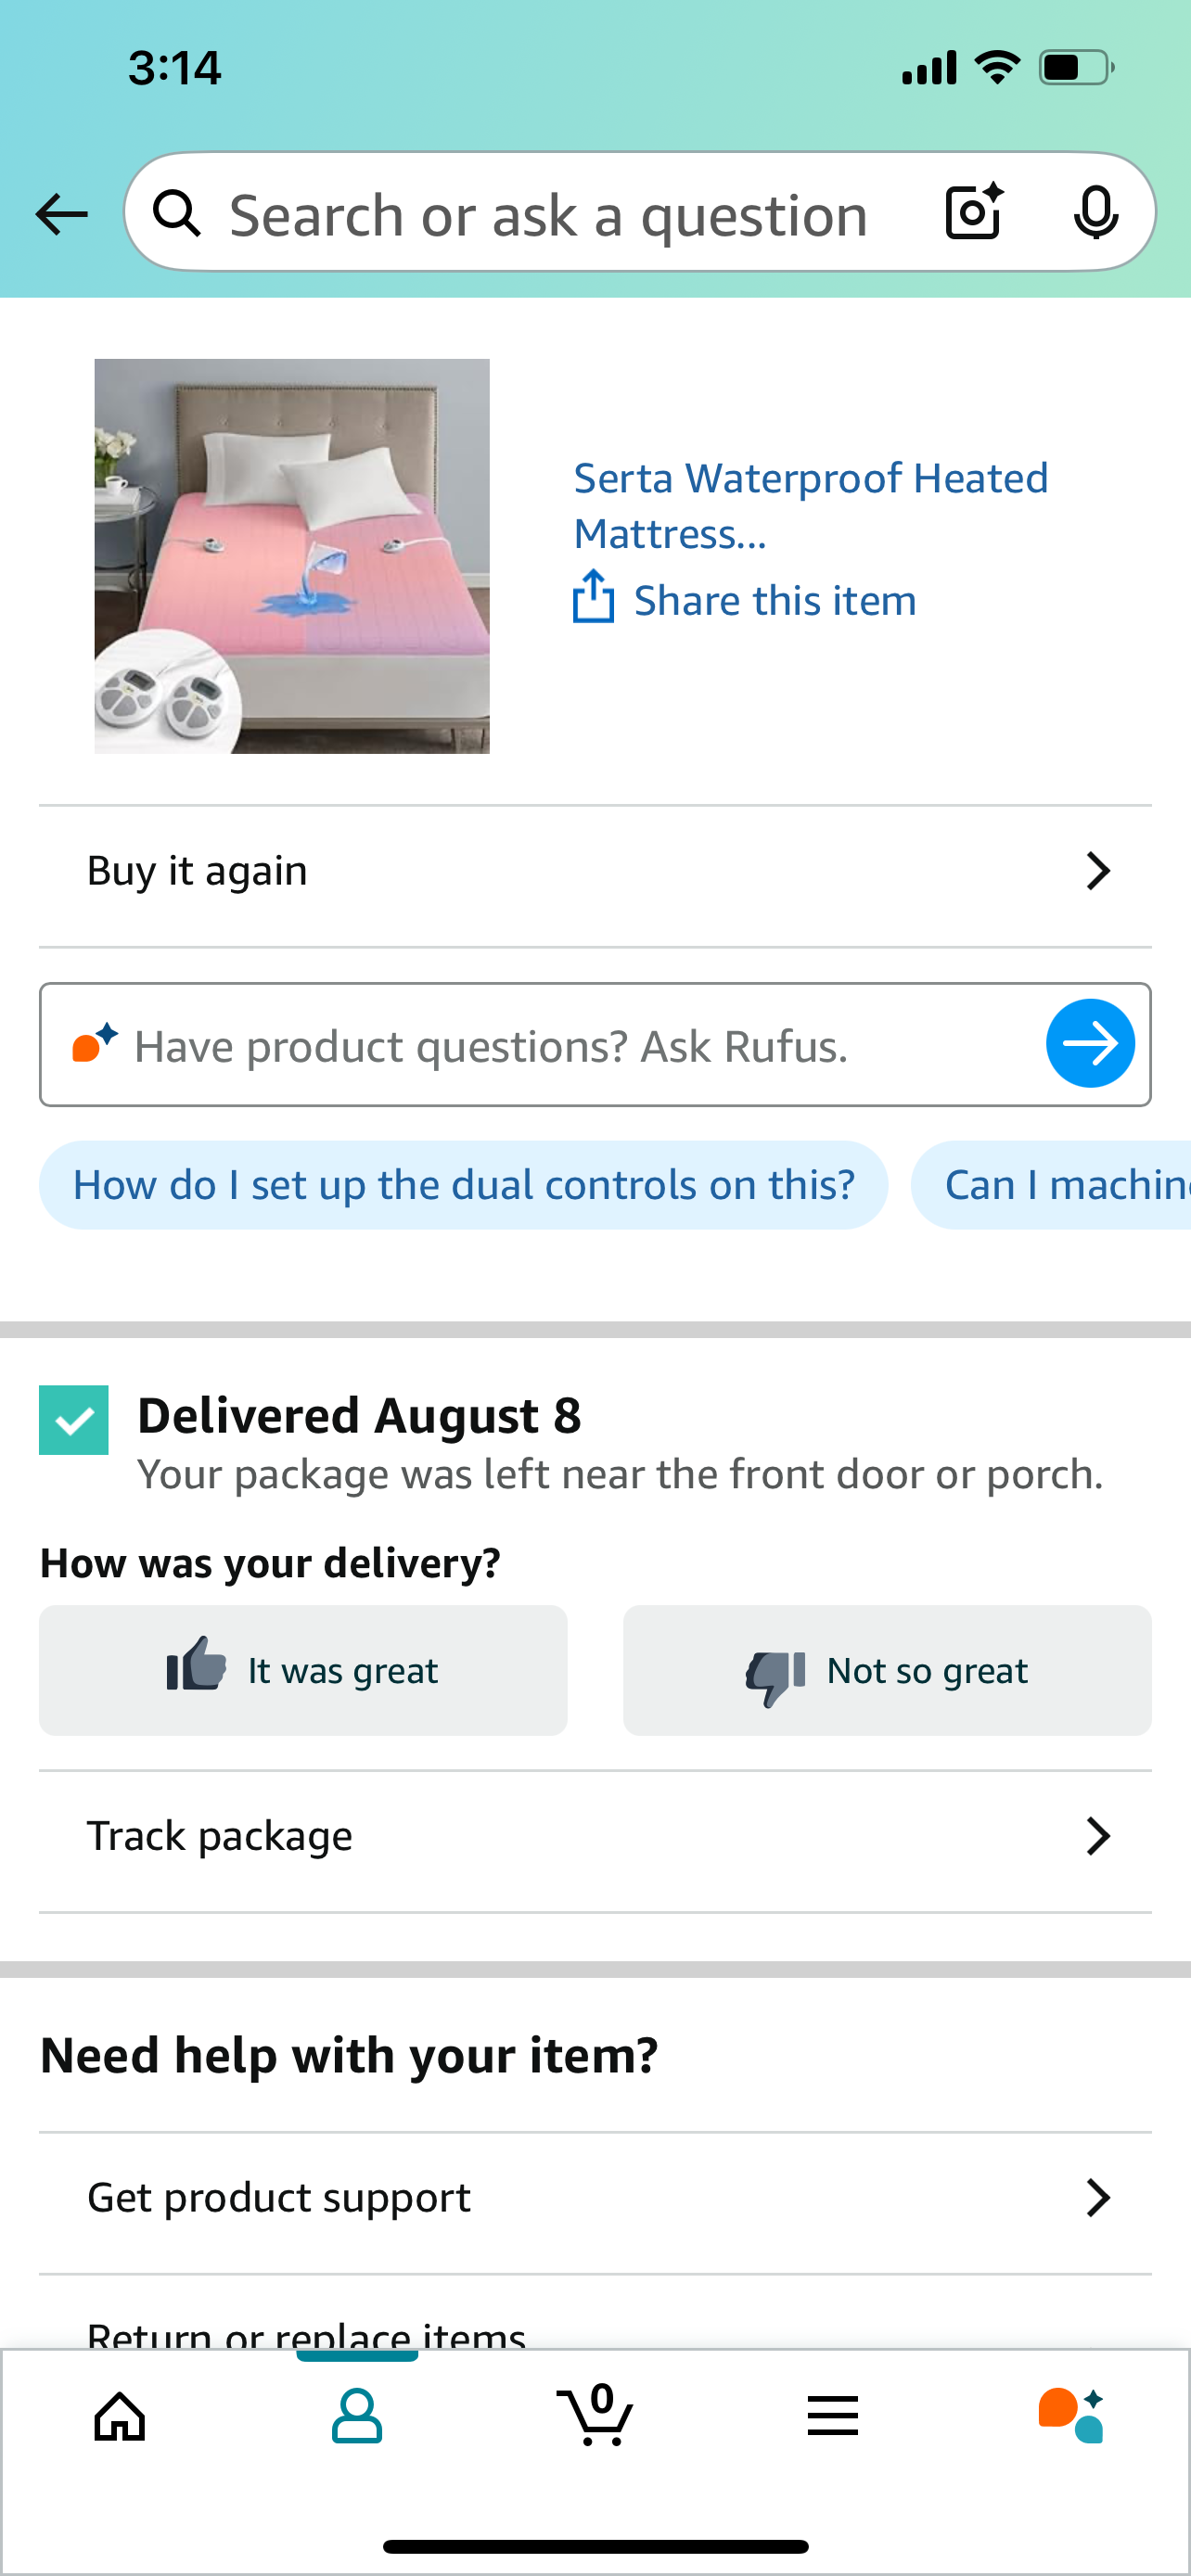Submit Rufus question with blue arrow

click(1090, 1044)
